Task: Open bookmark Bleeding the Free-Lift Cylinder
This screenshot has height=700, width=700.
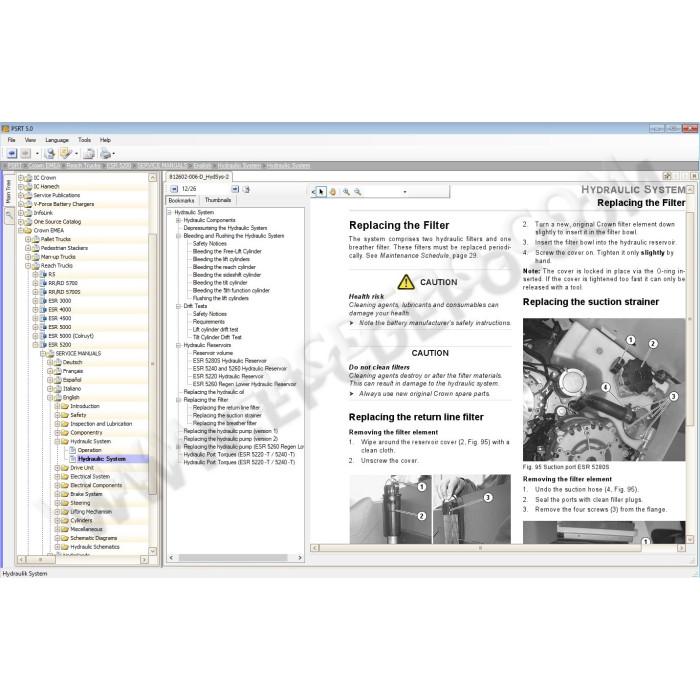Action: (x=227, y=252)
